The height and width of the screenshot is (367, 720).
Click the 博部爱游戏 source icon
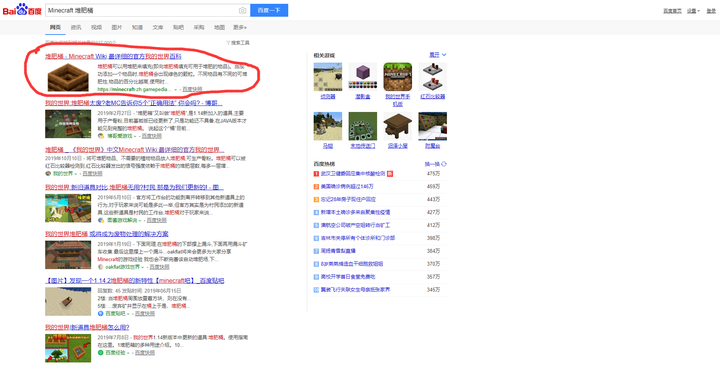[x=101, y=136]
